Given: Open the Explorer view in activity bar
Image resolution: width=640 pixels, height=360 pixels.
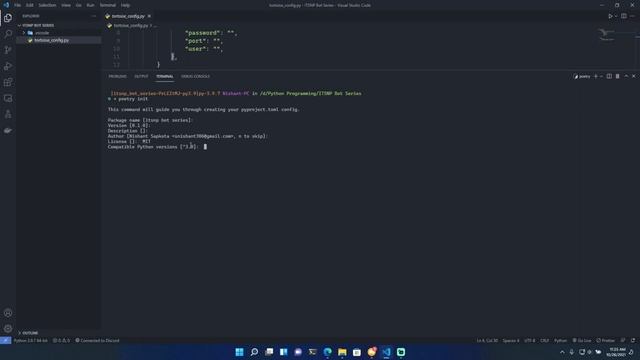Looking at the screenshot, I should click(x=8, y=18).
